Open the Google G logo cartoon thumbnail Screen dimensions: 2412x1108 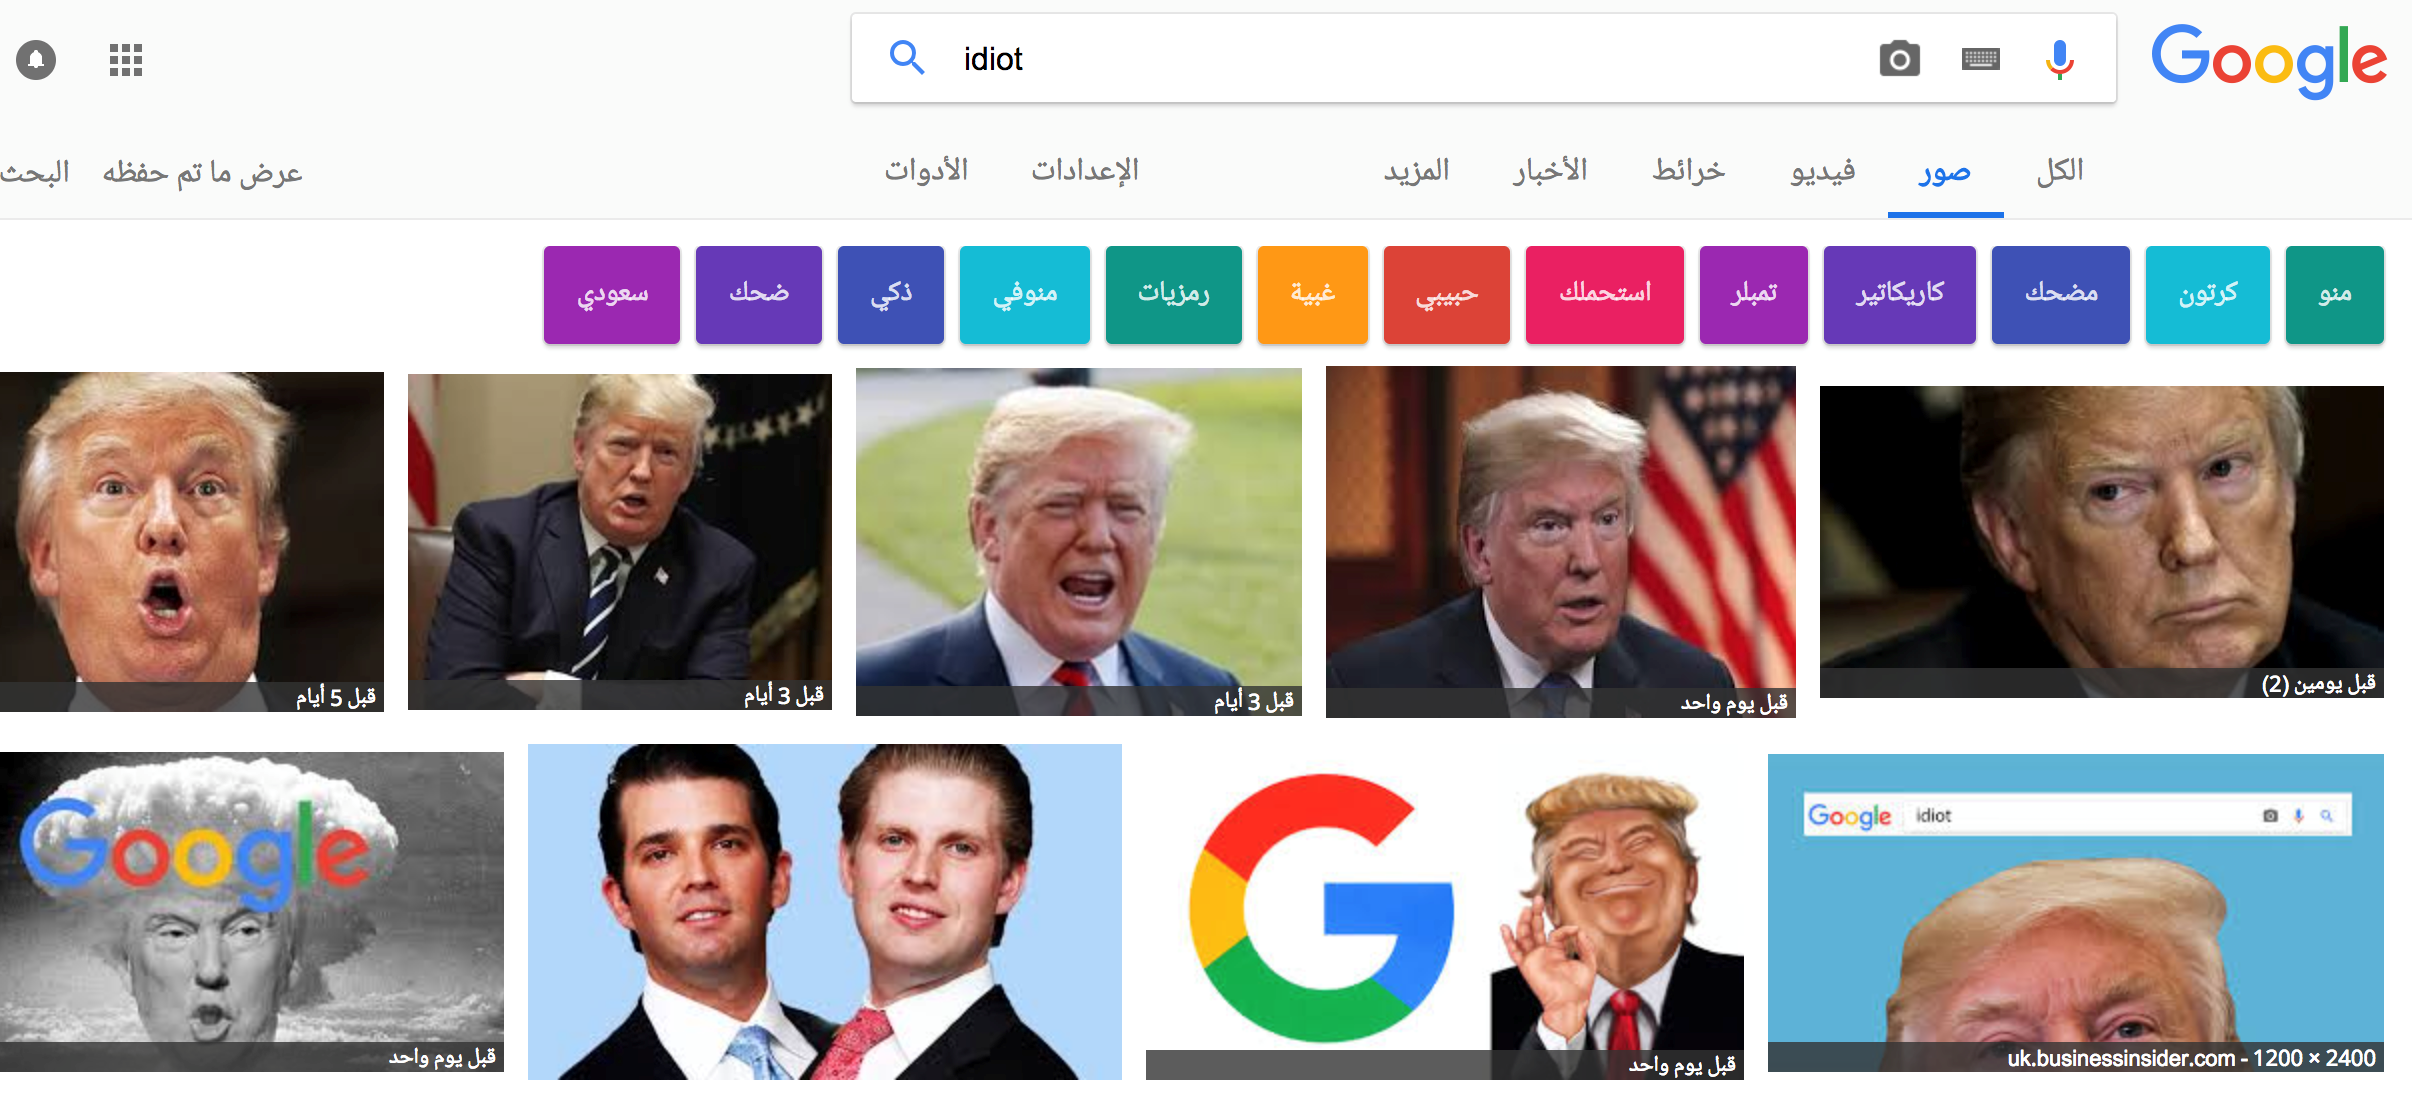point(1444,912)
